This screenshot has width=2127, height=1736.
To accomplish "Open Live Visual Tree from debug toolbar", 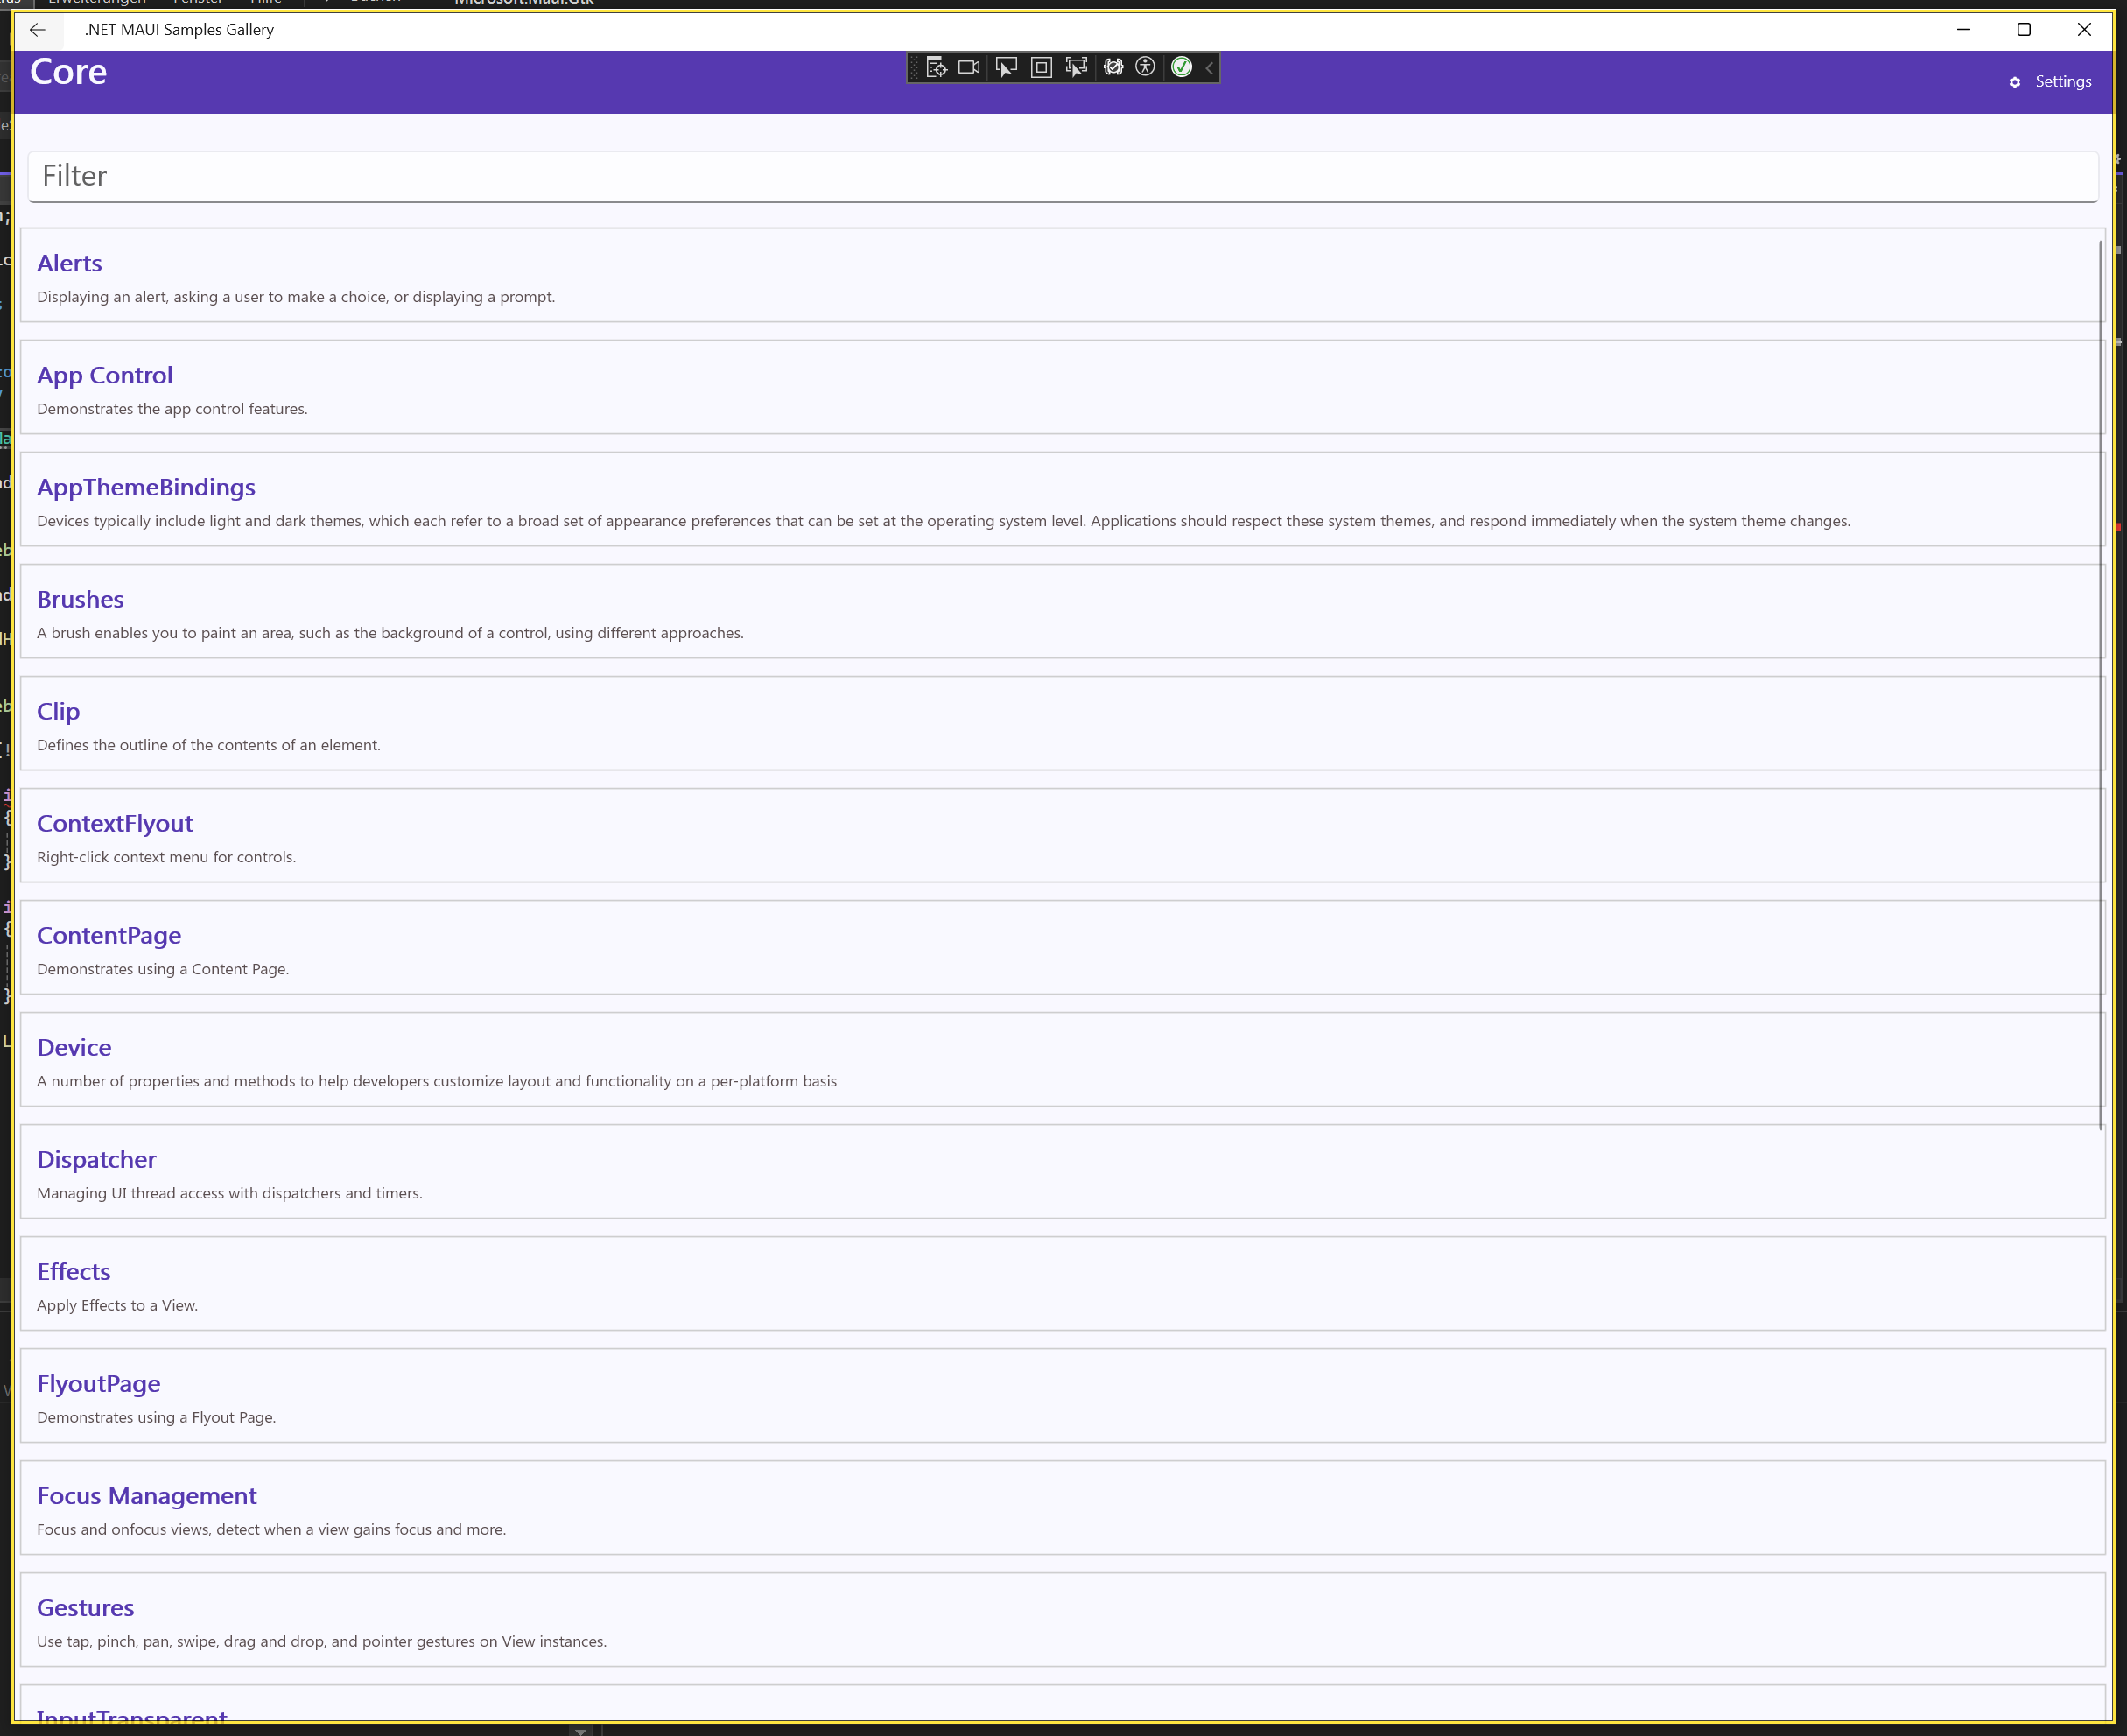I will [936, 67].
